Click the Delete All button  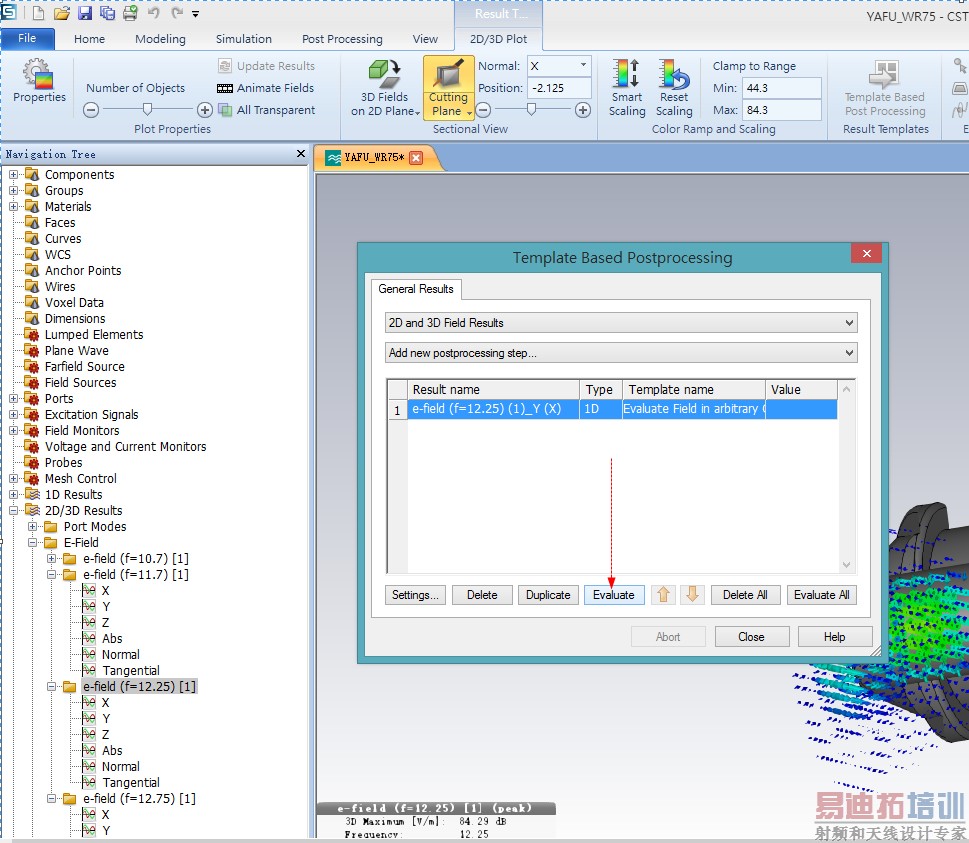pyautogui.click(x=745, y=595)
